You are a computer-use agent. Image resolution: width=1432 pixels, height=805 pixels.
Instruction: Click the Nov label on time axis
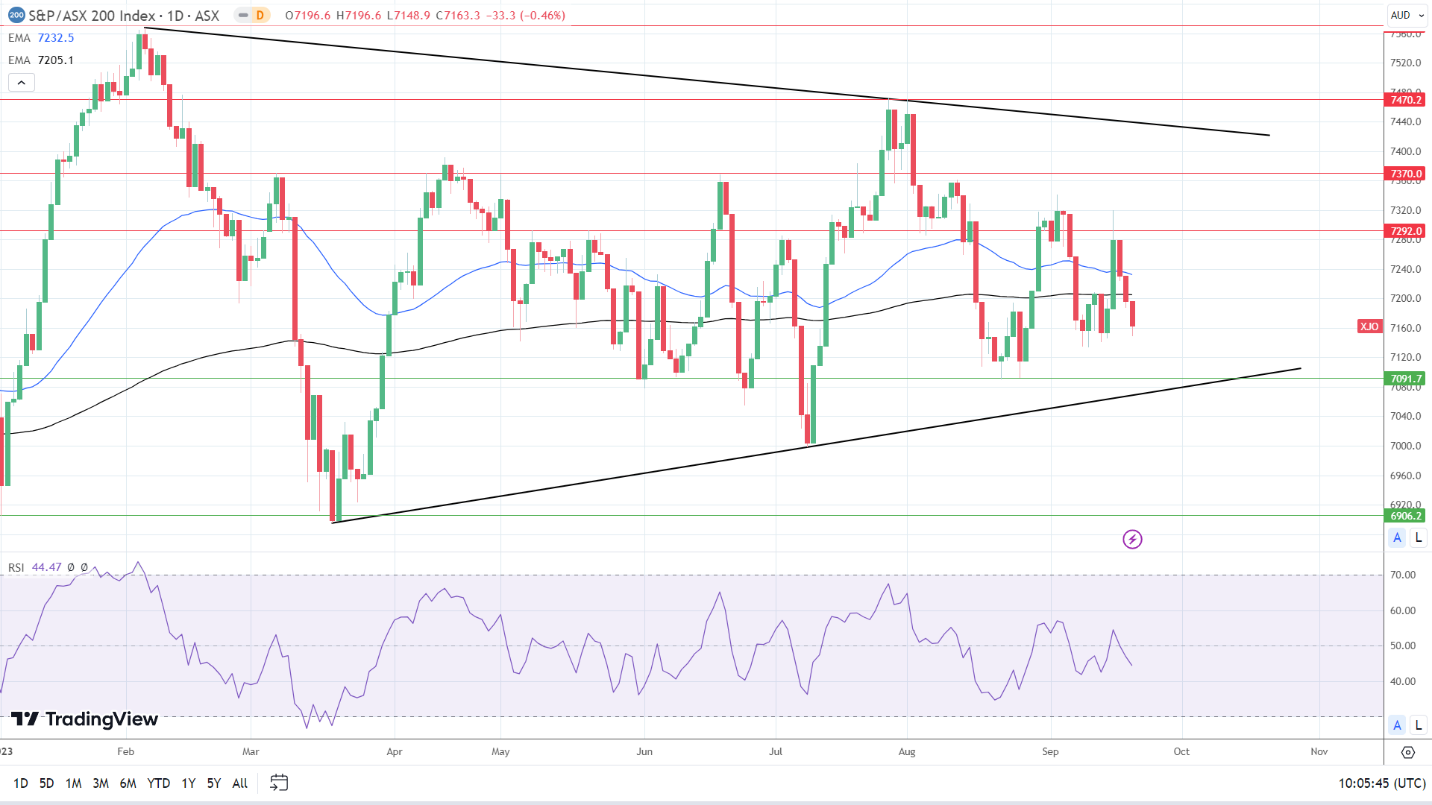(x=1318, y=750)
